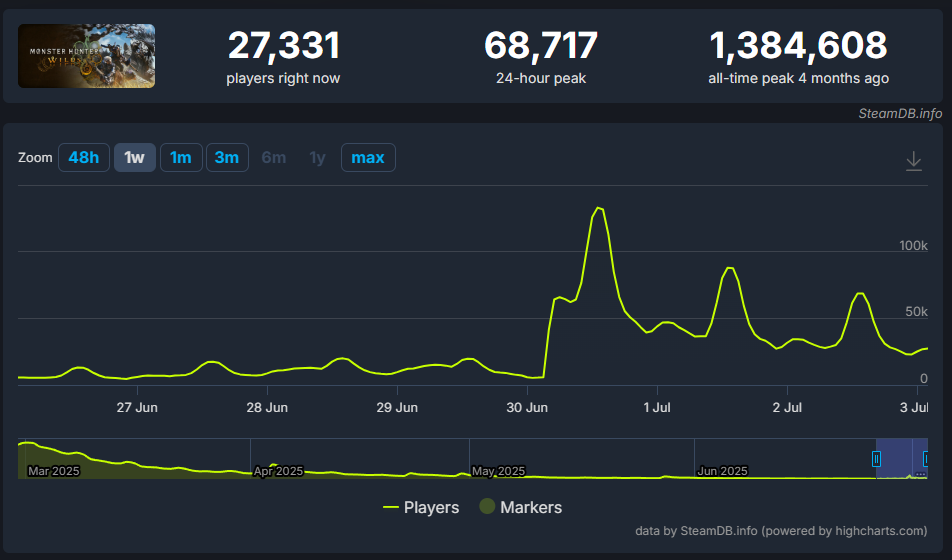Click the data by SteamDB.info highcharts credit
Viewport: 952px width, 560px height.
tap(781, 531)
